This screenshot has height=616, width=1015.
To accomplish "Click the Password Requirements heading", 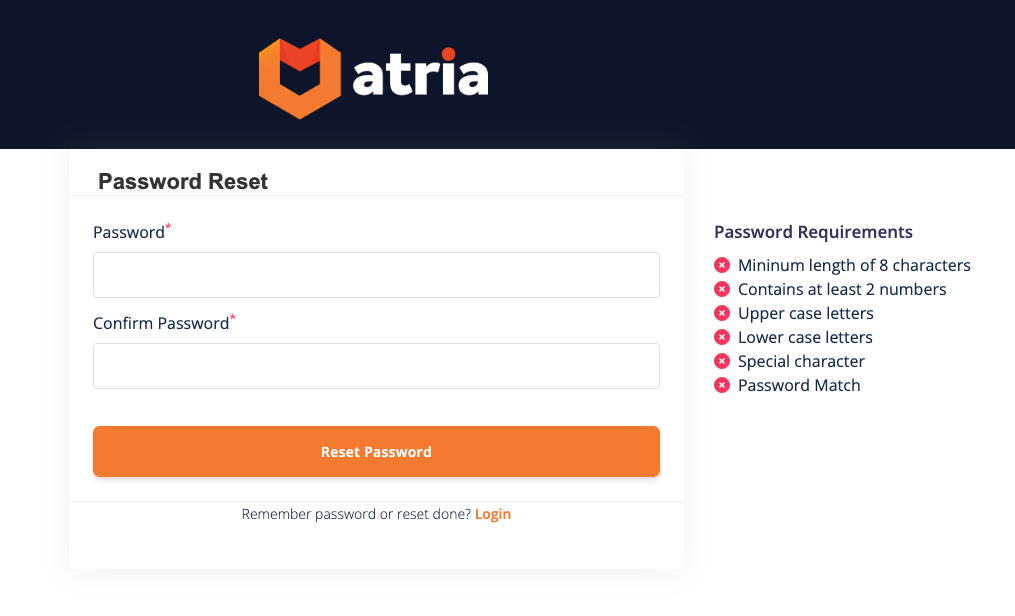I will [813, 232].
